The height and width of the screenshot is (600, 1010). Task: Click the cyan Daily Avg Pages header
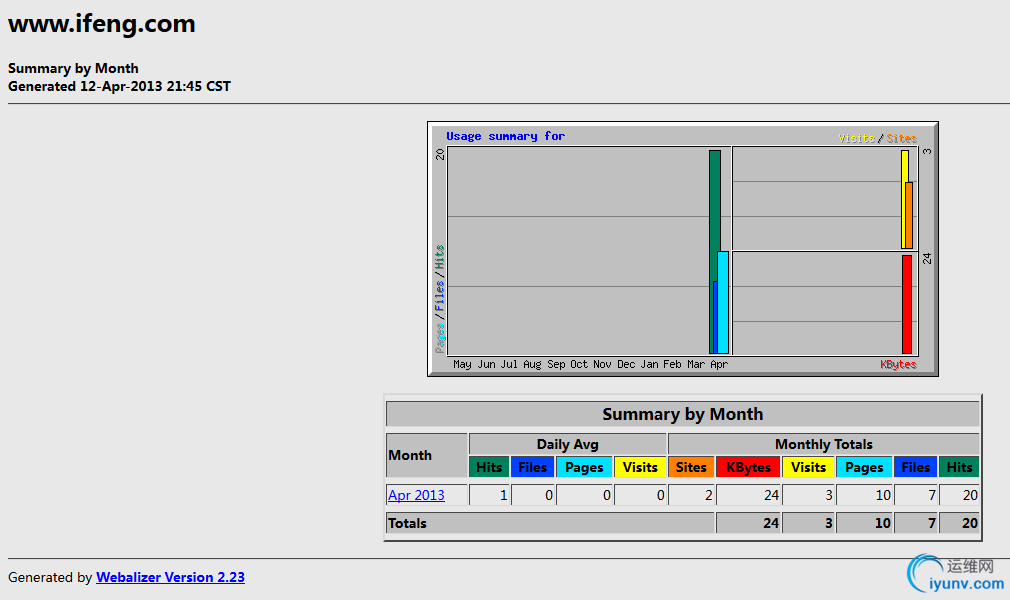584,467
